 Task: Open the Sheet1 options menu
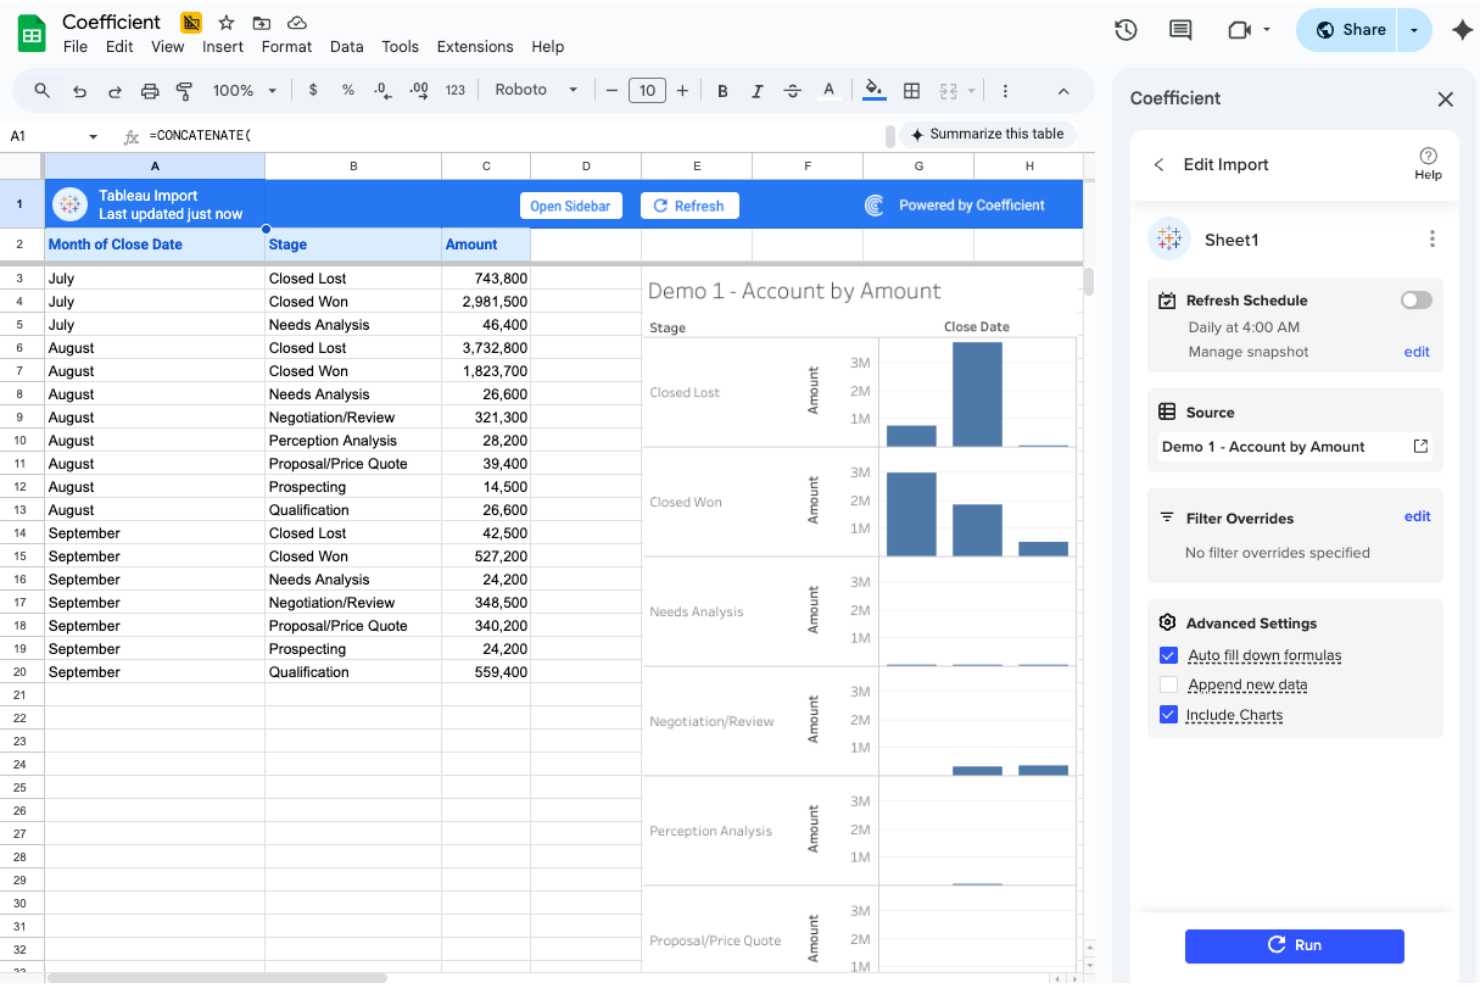[1432, 239]
